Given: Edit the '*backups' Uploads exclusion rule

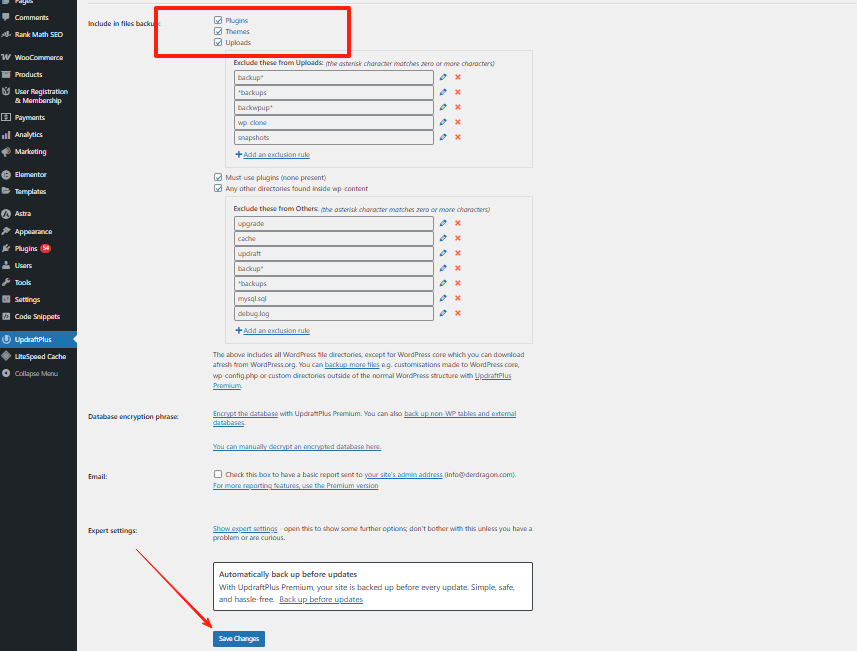Looking at the screenshot, I should point(443,92).
